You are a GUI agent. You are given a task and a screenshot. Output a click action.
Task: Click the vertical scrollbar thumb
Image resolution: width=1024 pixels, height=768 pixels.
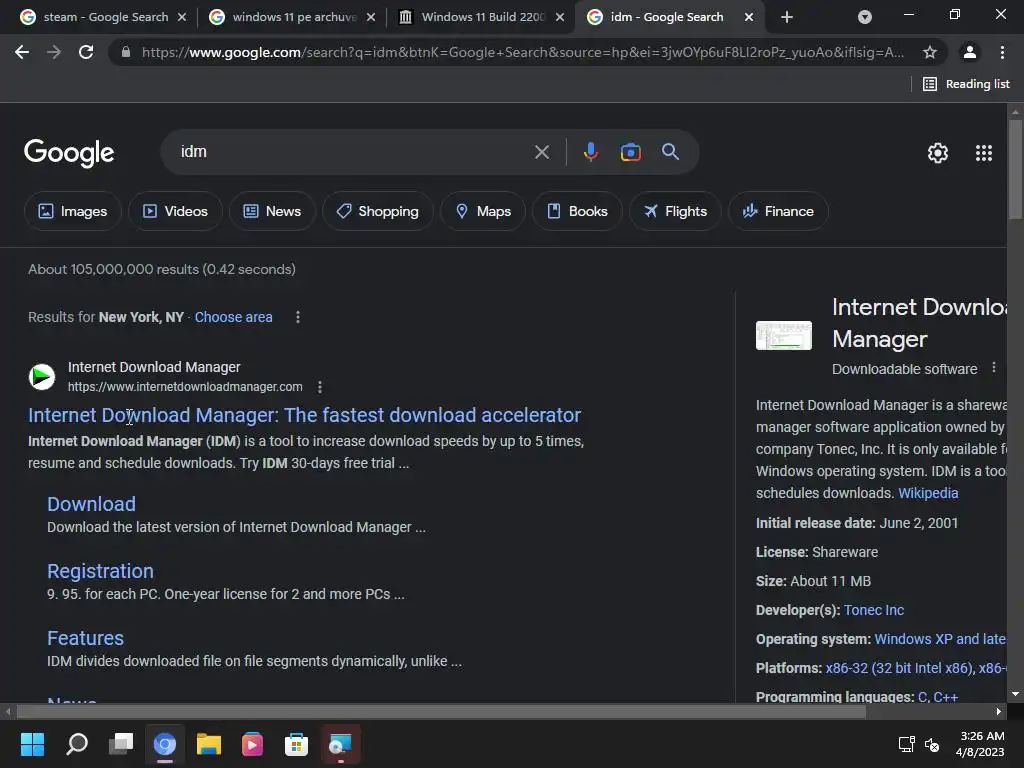tap(1016, 170)
